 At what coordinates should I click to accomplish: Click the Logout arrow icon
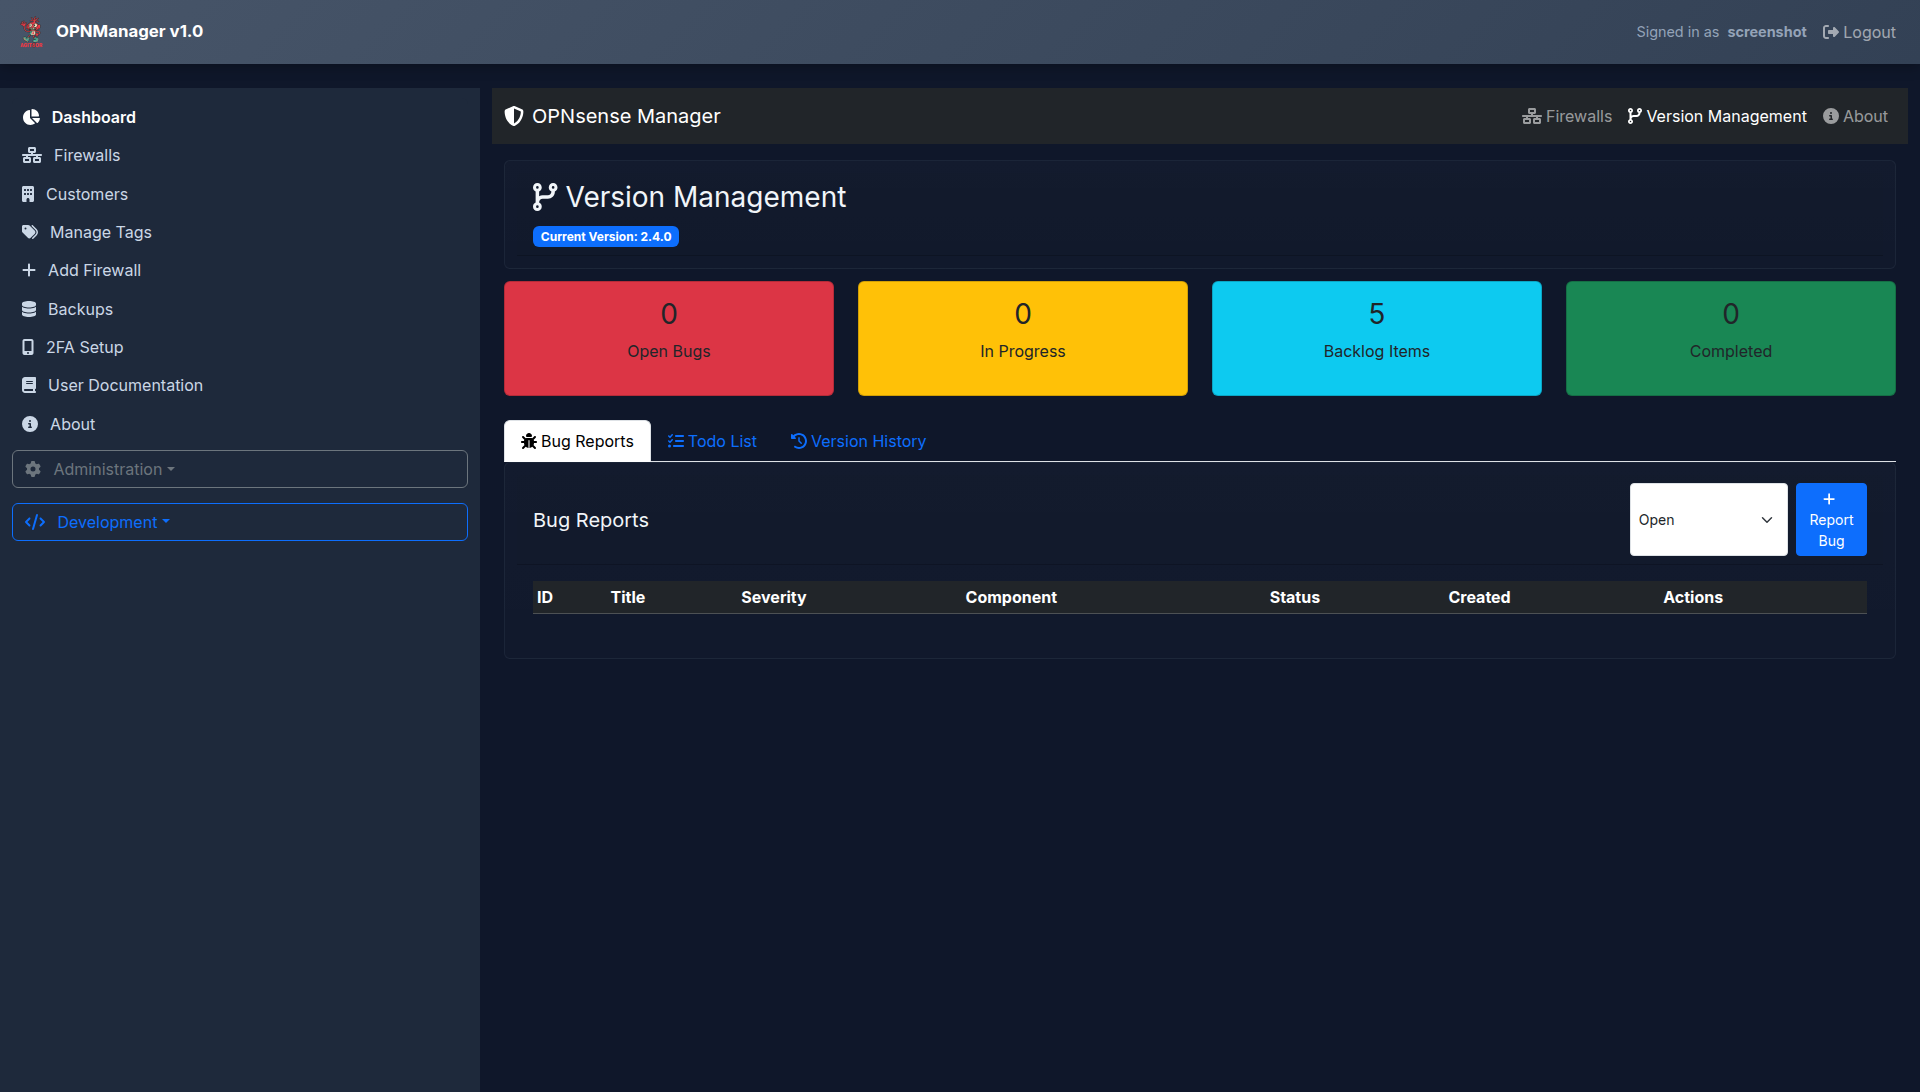pos(1831,32)
